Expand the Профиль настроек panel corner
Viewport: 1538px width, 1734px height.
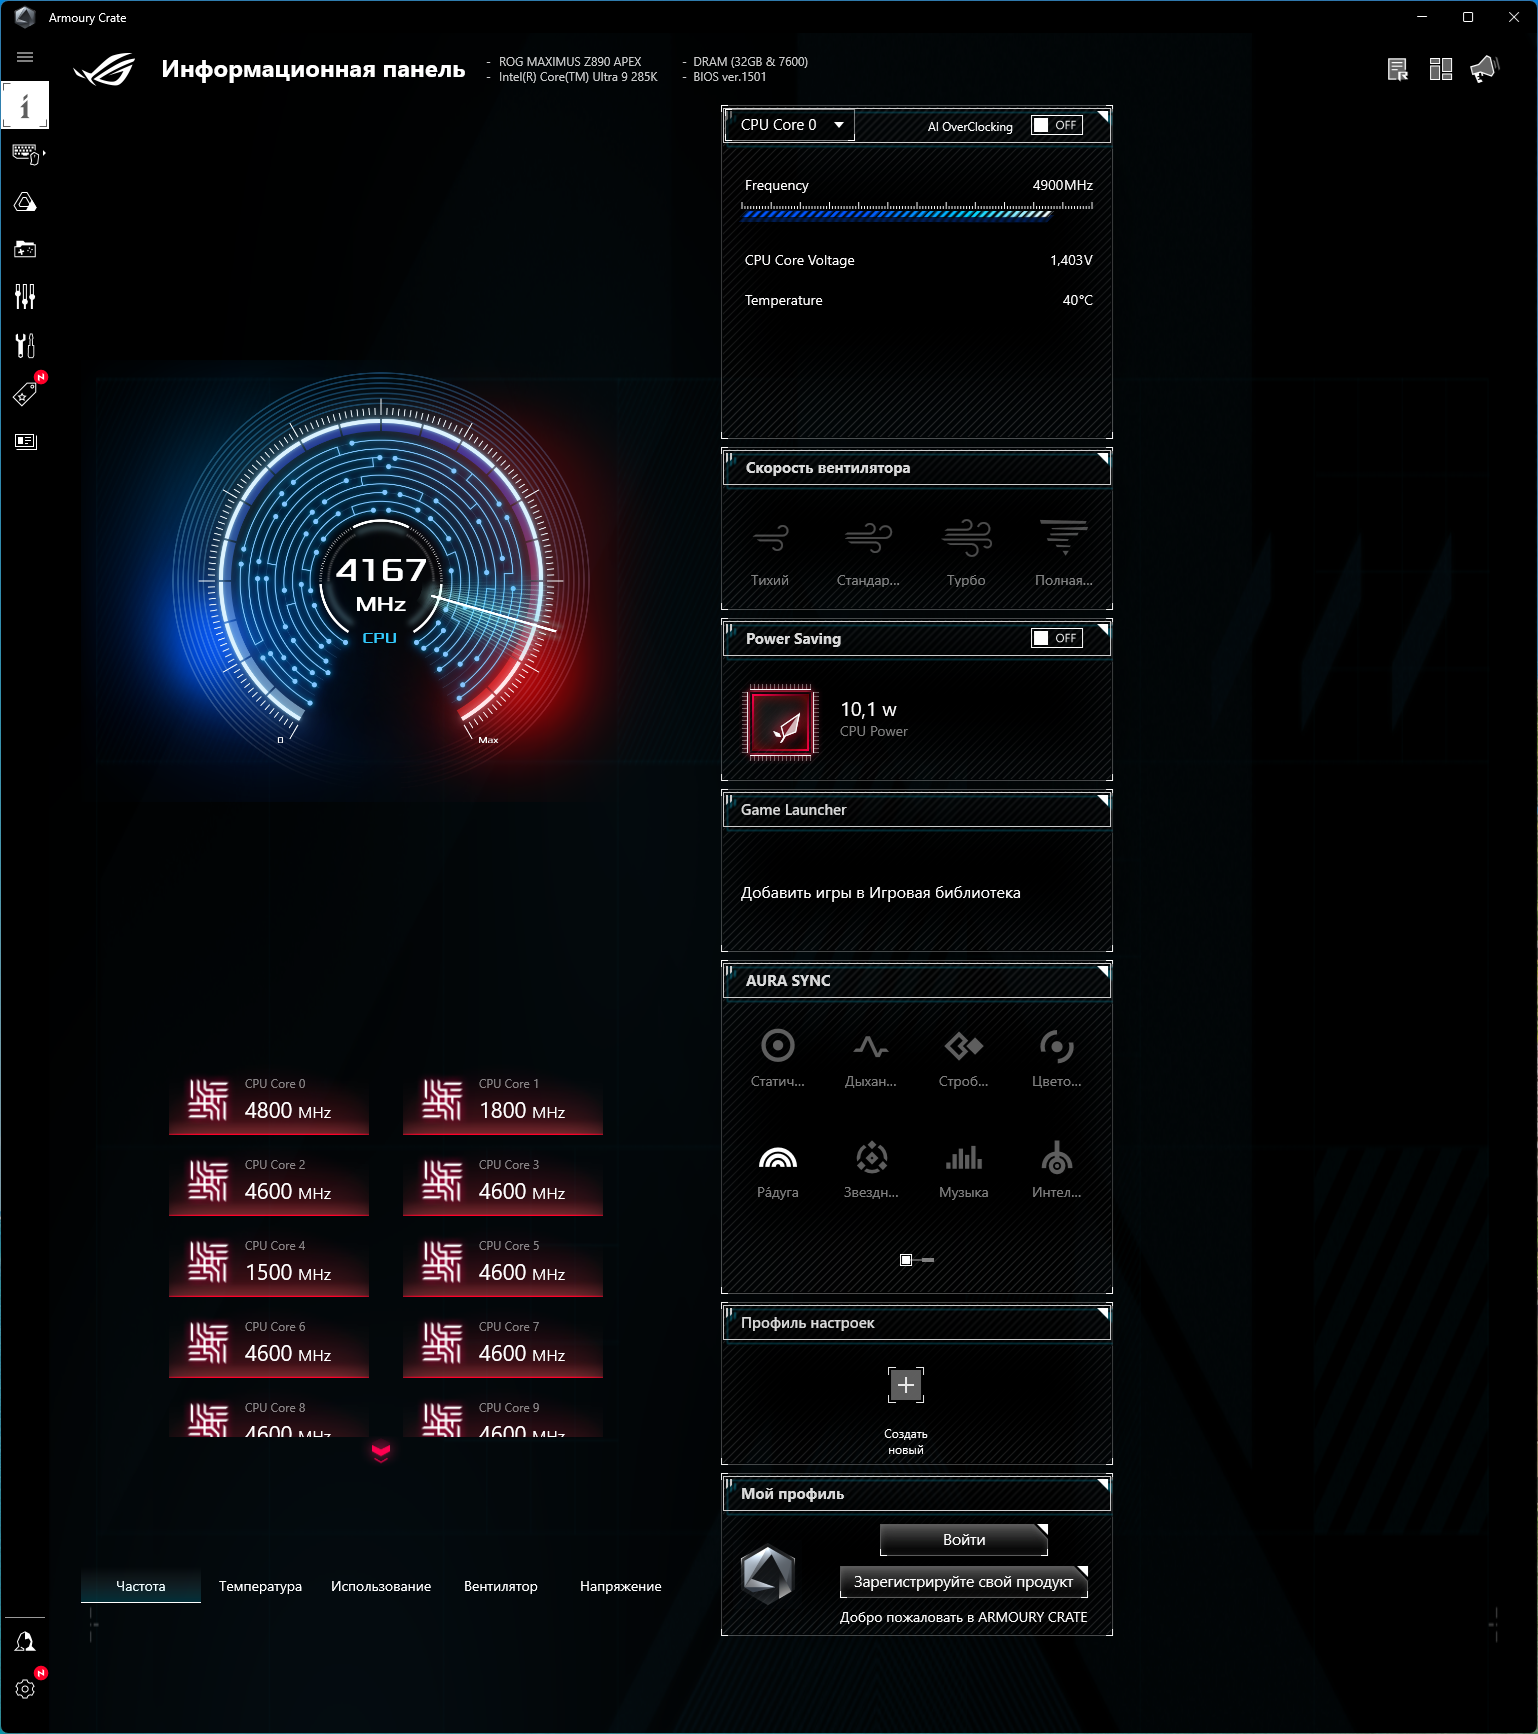click(x=1103, y=1314)
